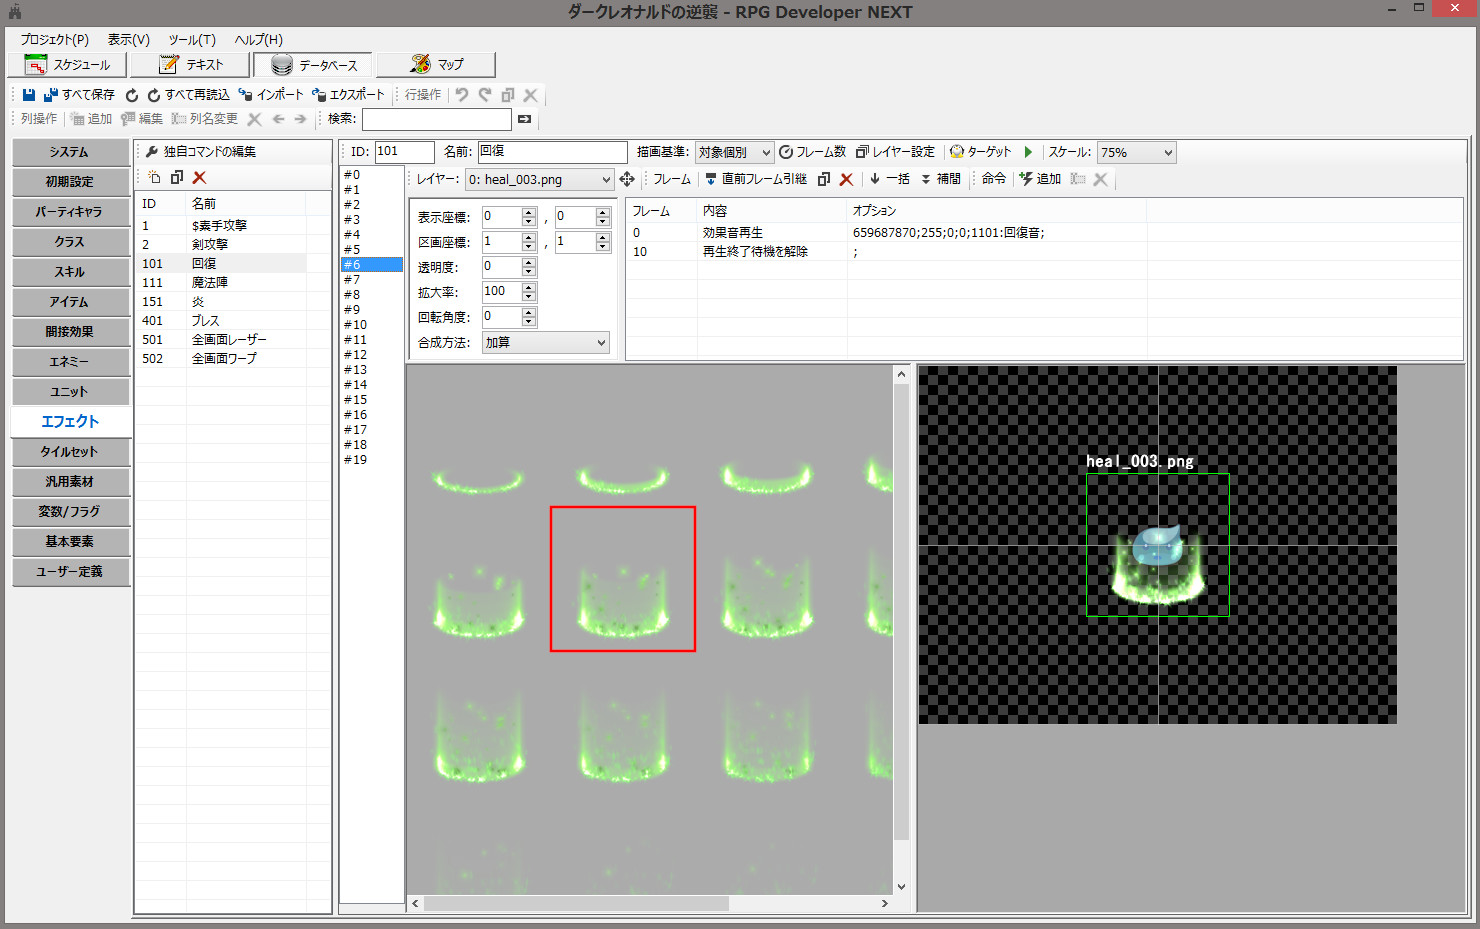Open the ツール(T) menu
Image resolution: width=1480 pixels, height=929 pixels.
(191, 39)
